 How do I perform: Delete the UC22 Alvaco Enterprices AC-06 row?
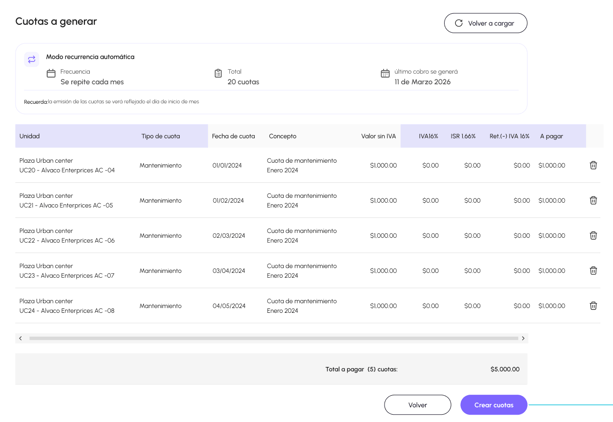pyautogui.click(x=593, y=235)
